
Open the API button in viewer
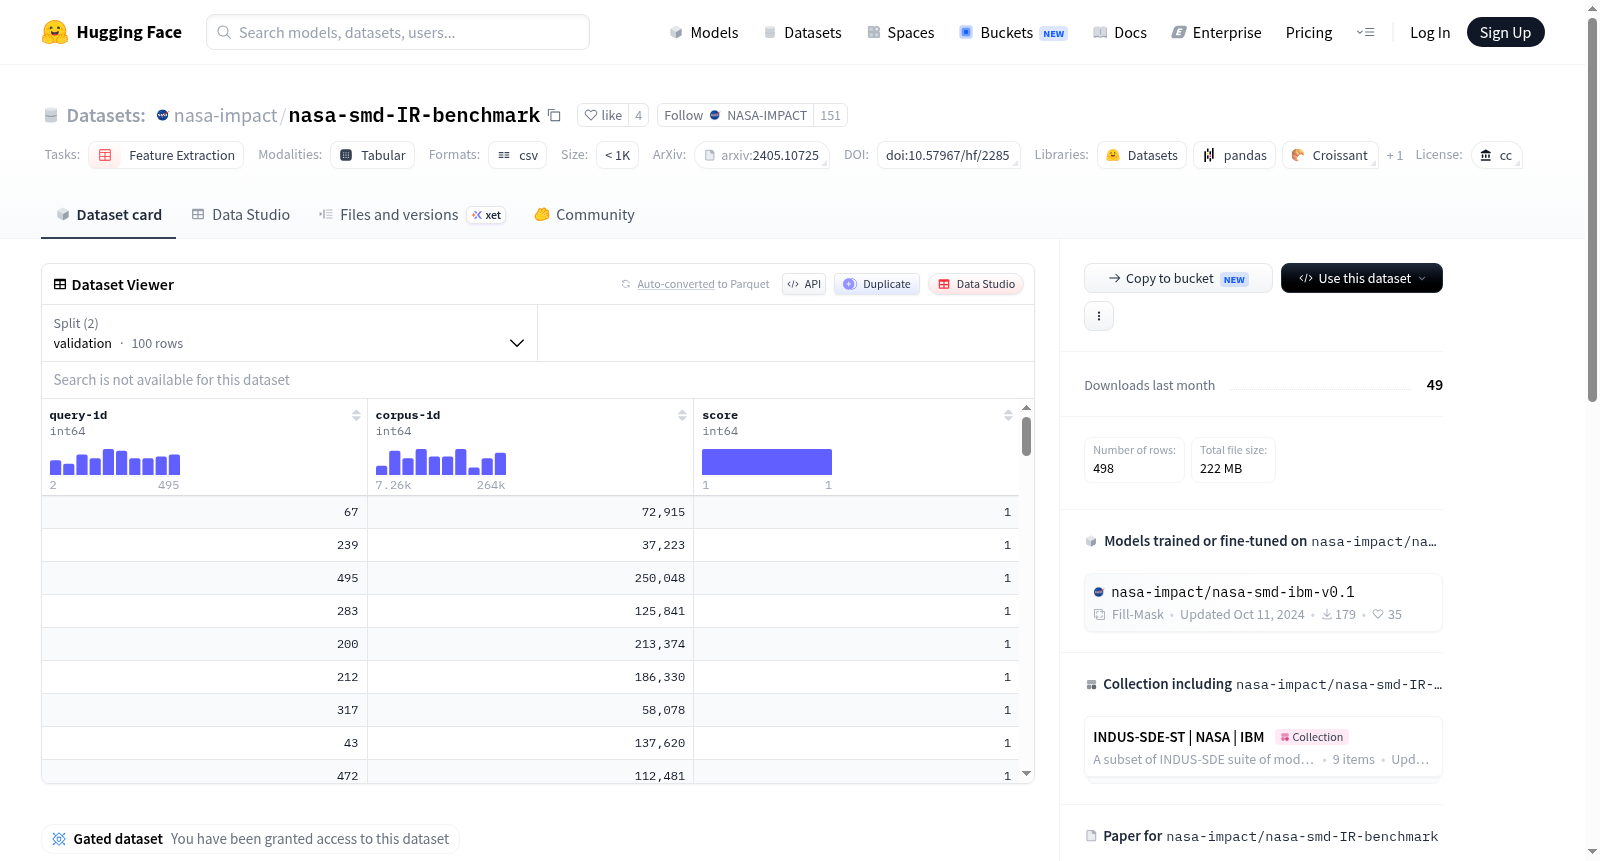(804, 284)
